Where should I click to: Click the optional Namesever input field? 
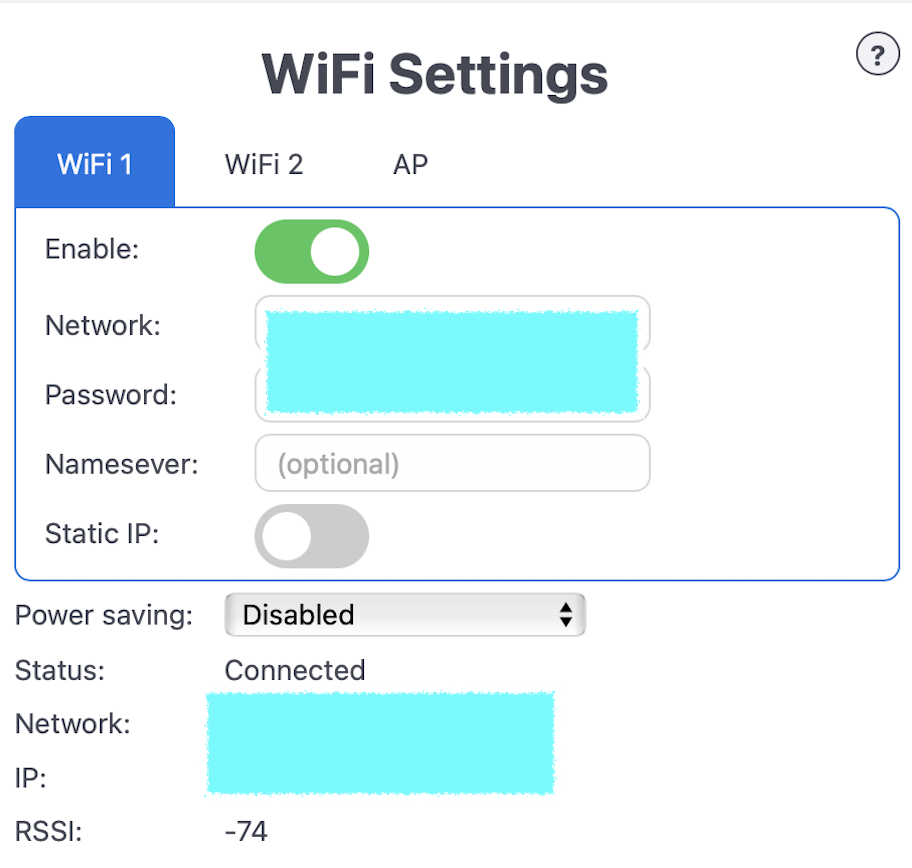pos(452,463)
